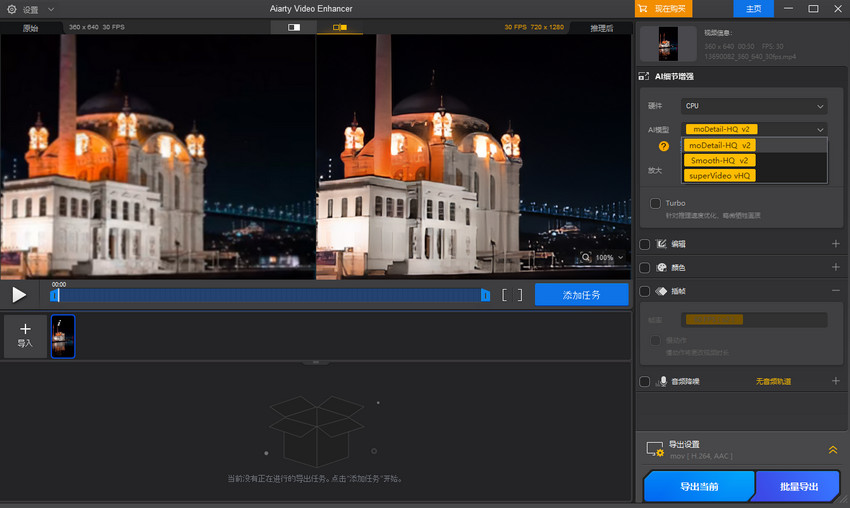Click the panel divider handle below the clip strip

click(x=315, y=362)
